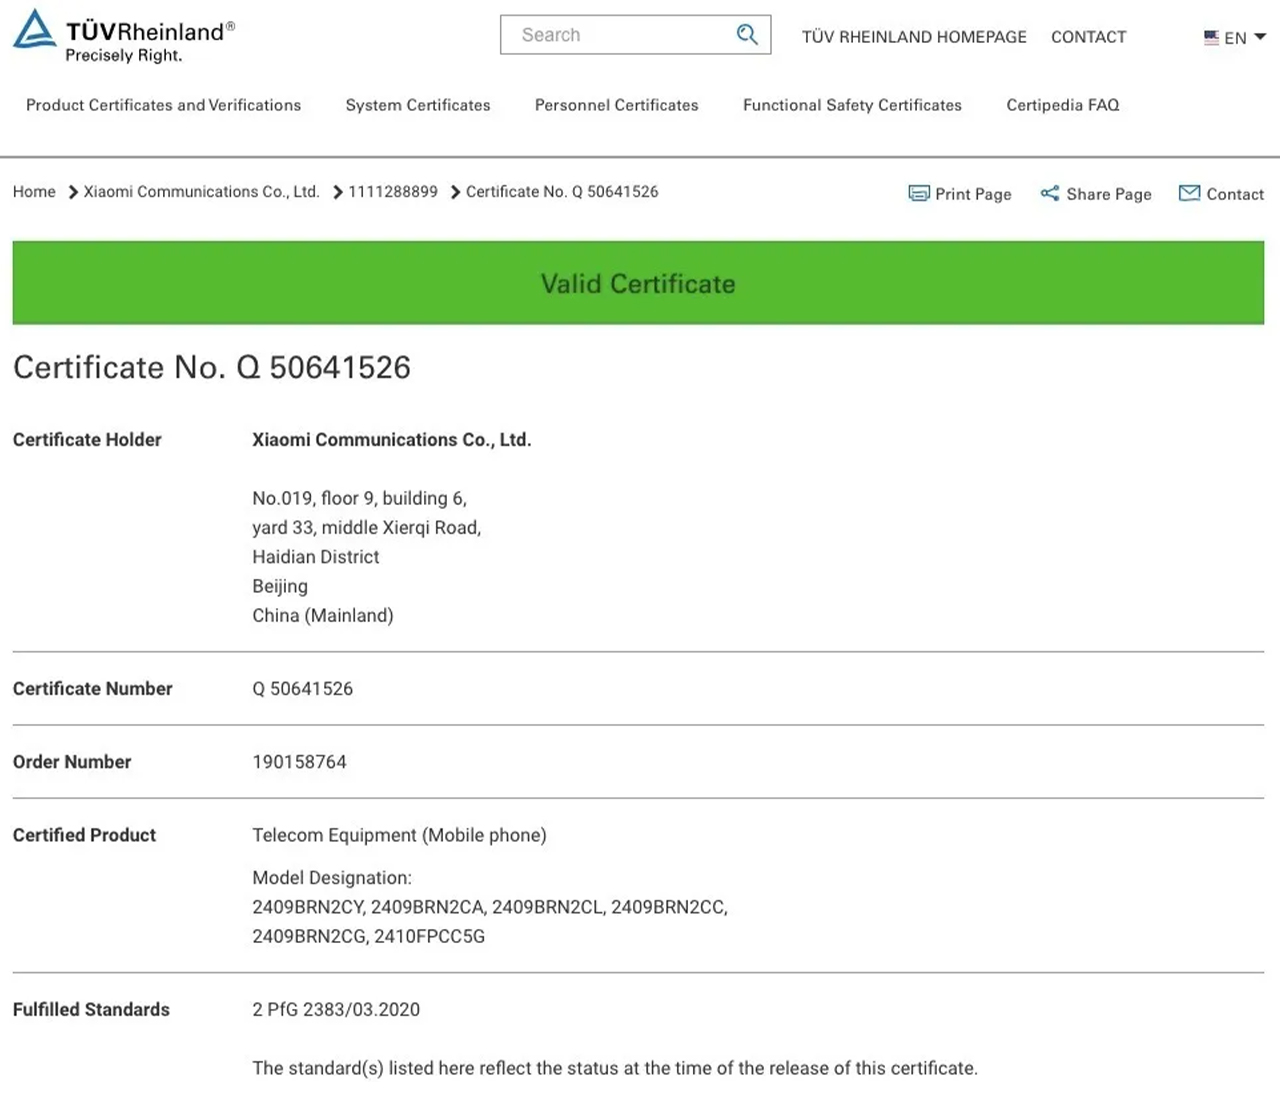
Task: Visit TÜV Rheinland Homepage link
Action: click(914, 37)
